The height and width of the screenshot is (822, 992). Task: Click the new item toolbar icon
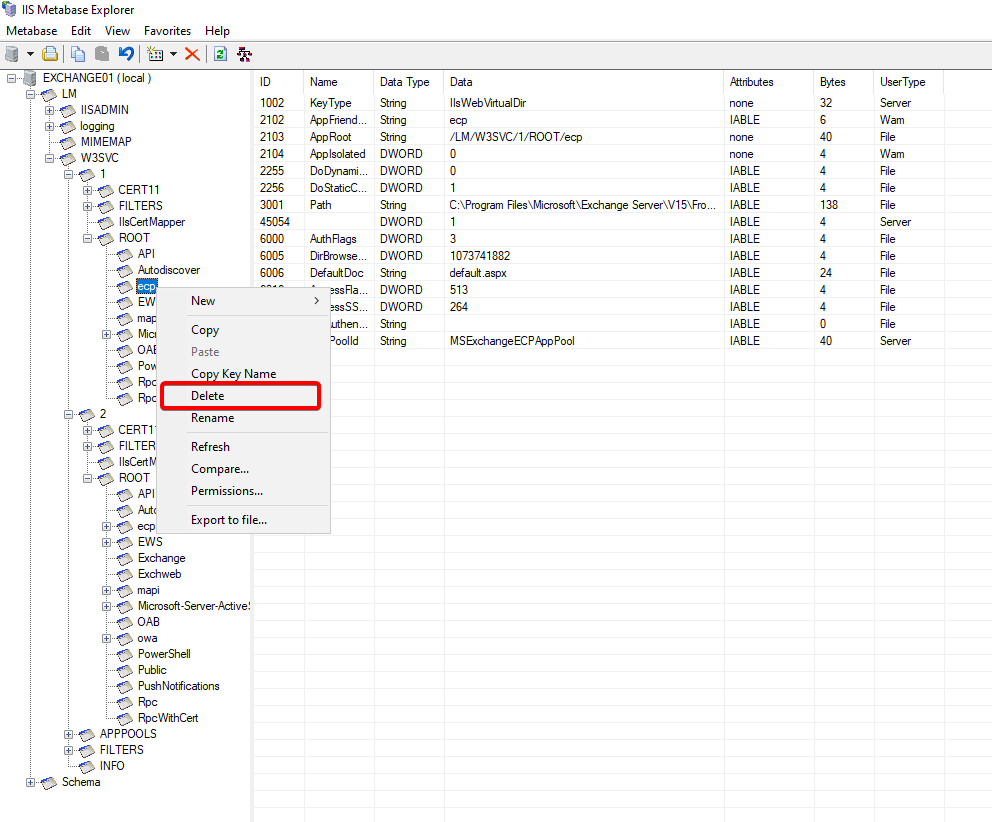coord(154,54)
